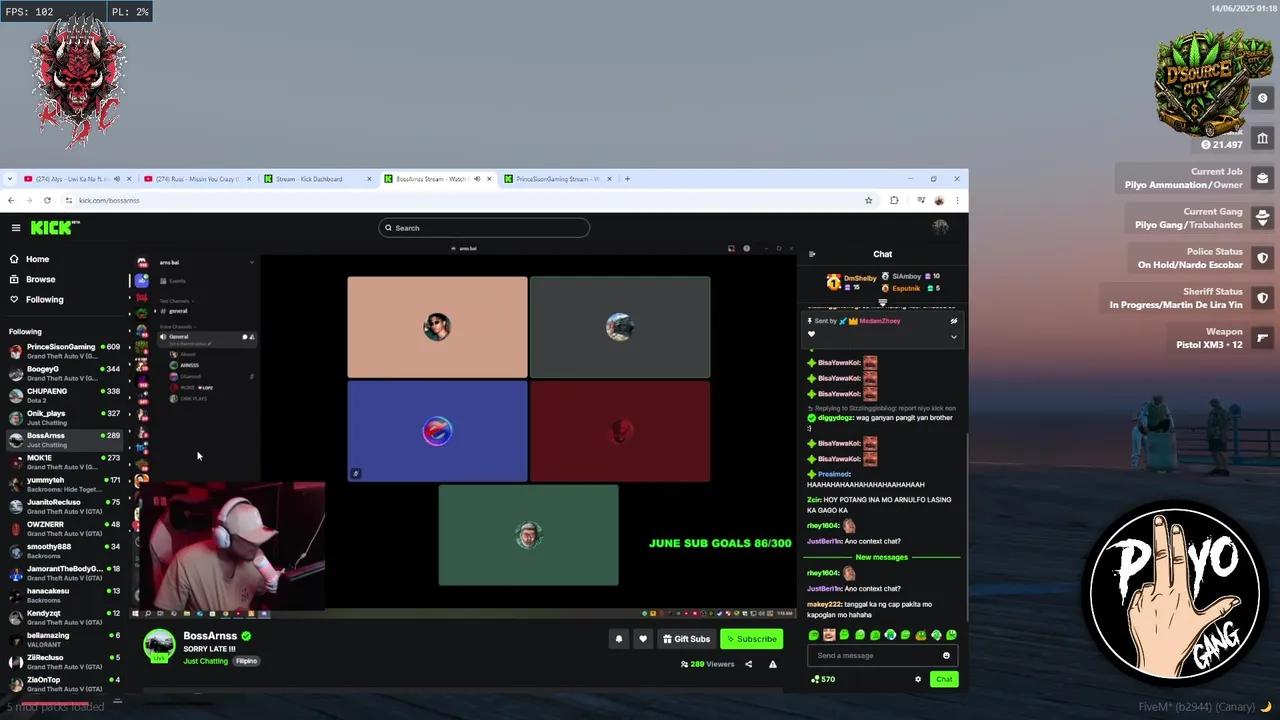Open the profile avatar menu in Kick header
Viewport: 1280px width, 720px height.
click(940, 227)
